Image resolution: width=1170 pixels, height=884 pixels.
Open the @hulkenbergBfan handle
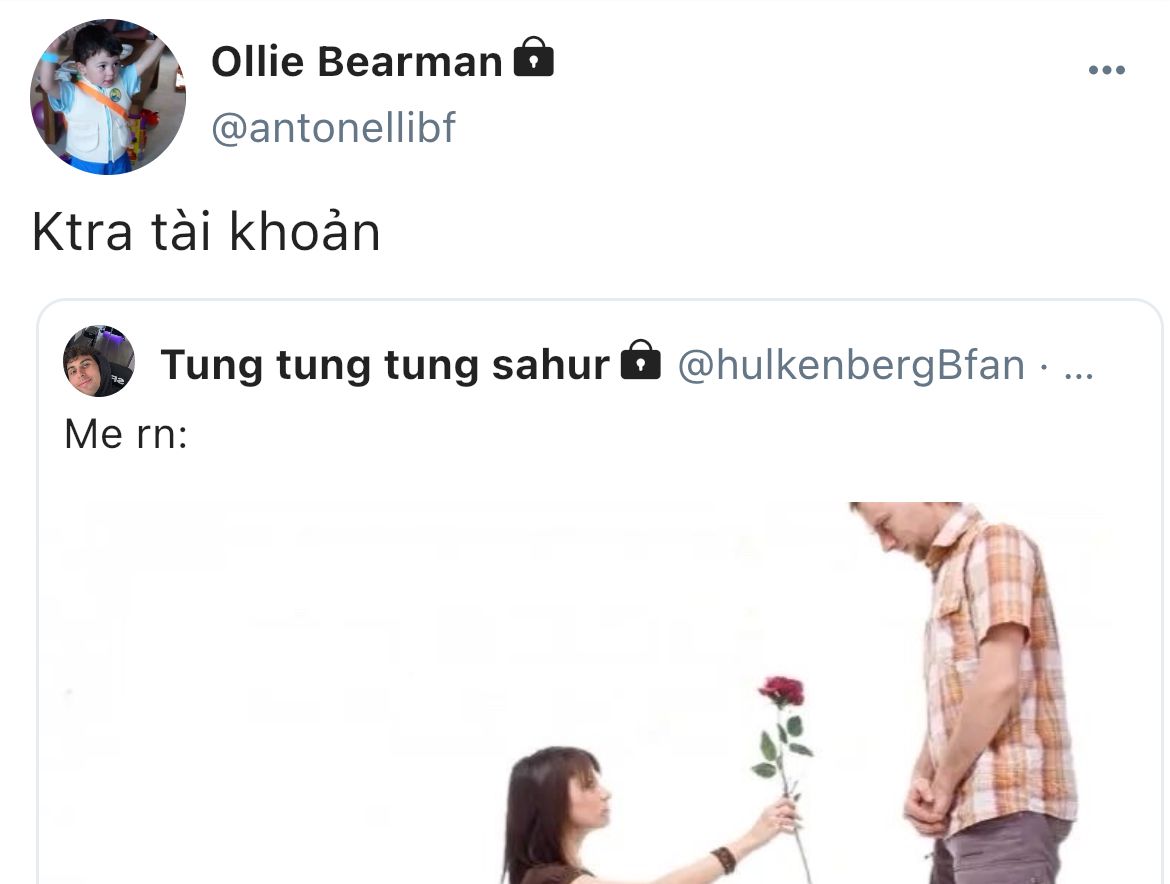tap(851, 365)
